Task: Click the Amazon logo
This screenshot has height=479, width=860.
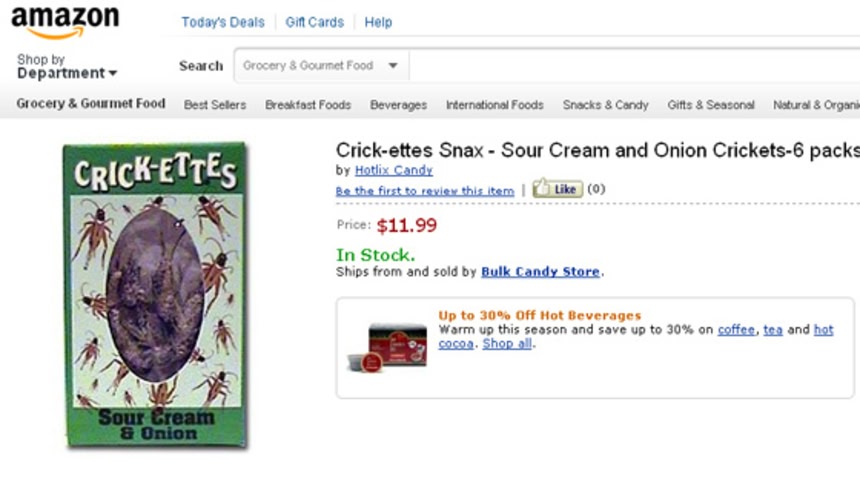Action: 65,22
